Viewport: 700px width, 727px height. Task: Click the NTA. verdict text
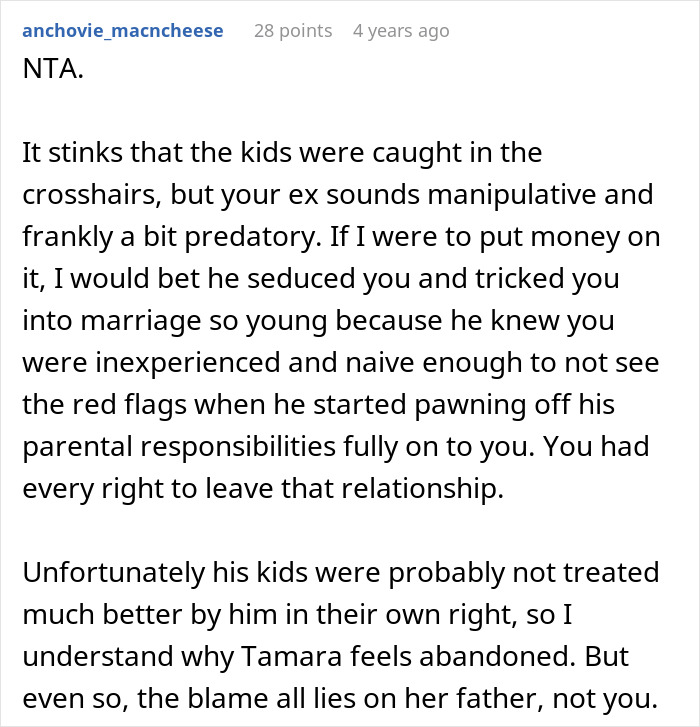point(53,69)
